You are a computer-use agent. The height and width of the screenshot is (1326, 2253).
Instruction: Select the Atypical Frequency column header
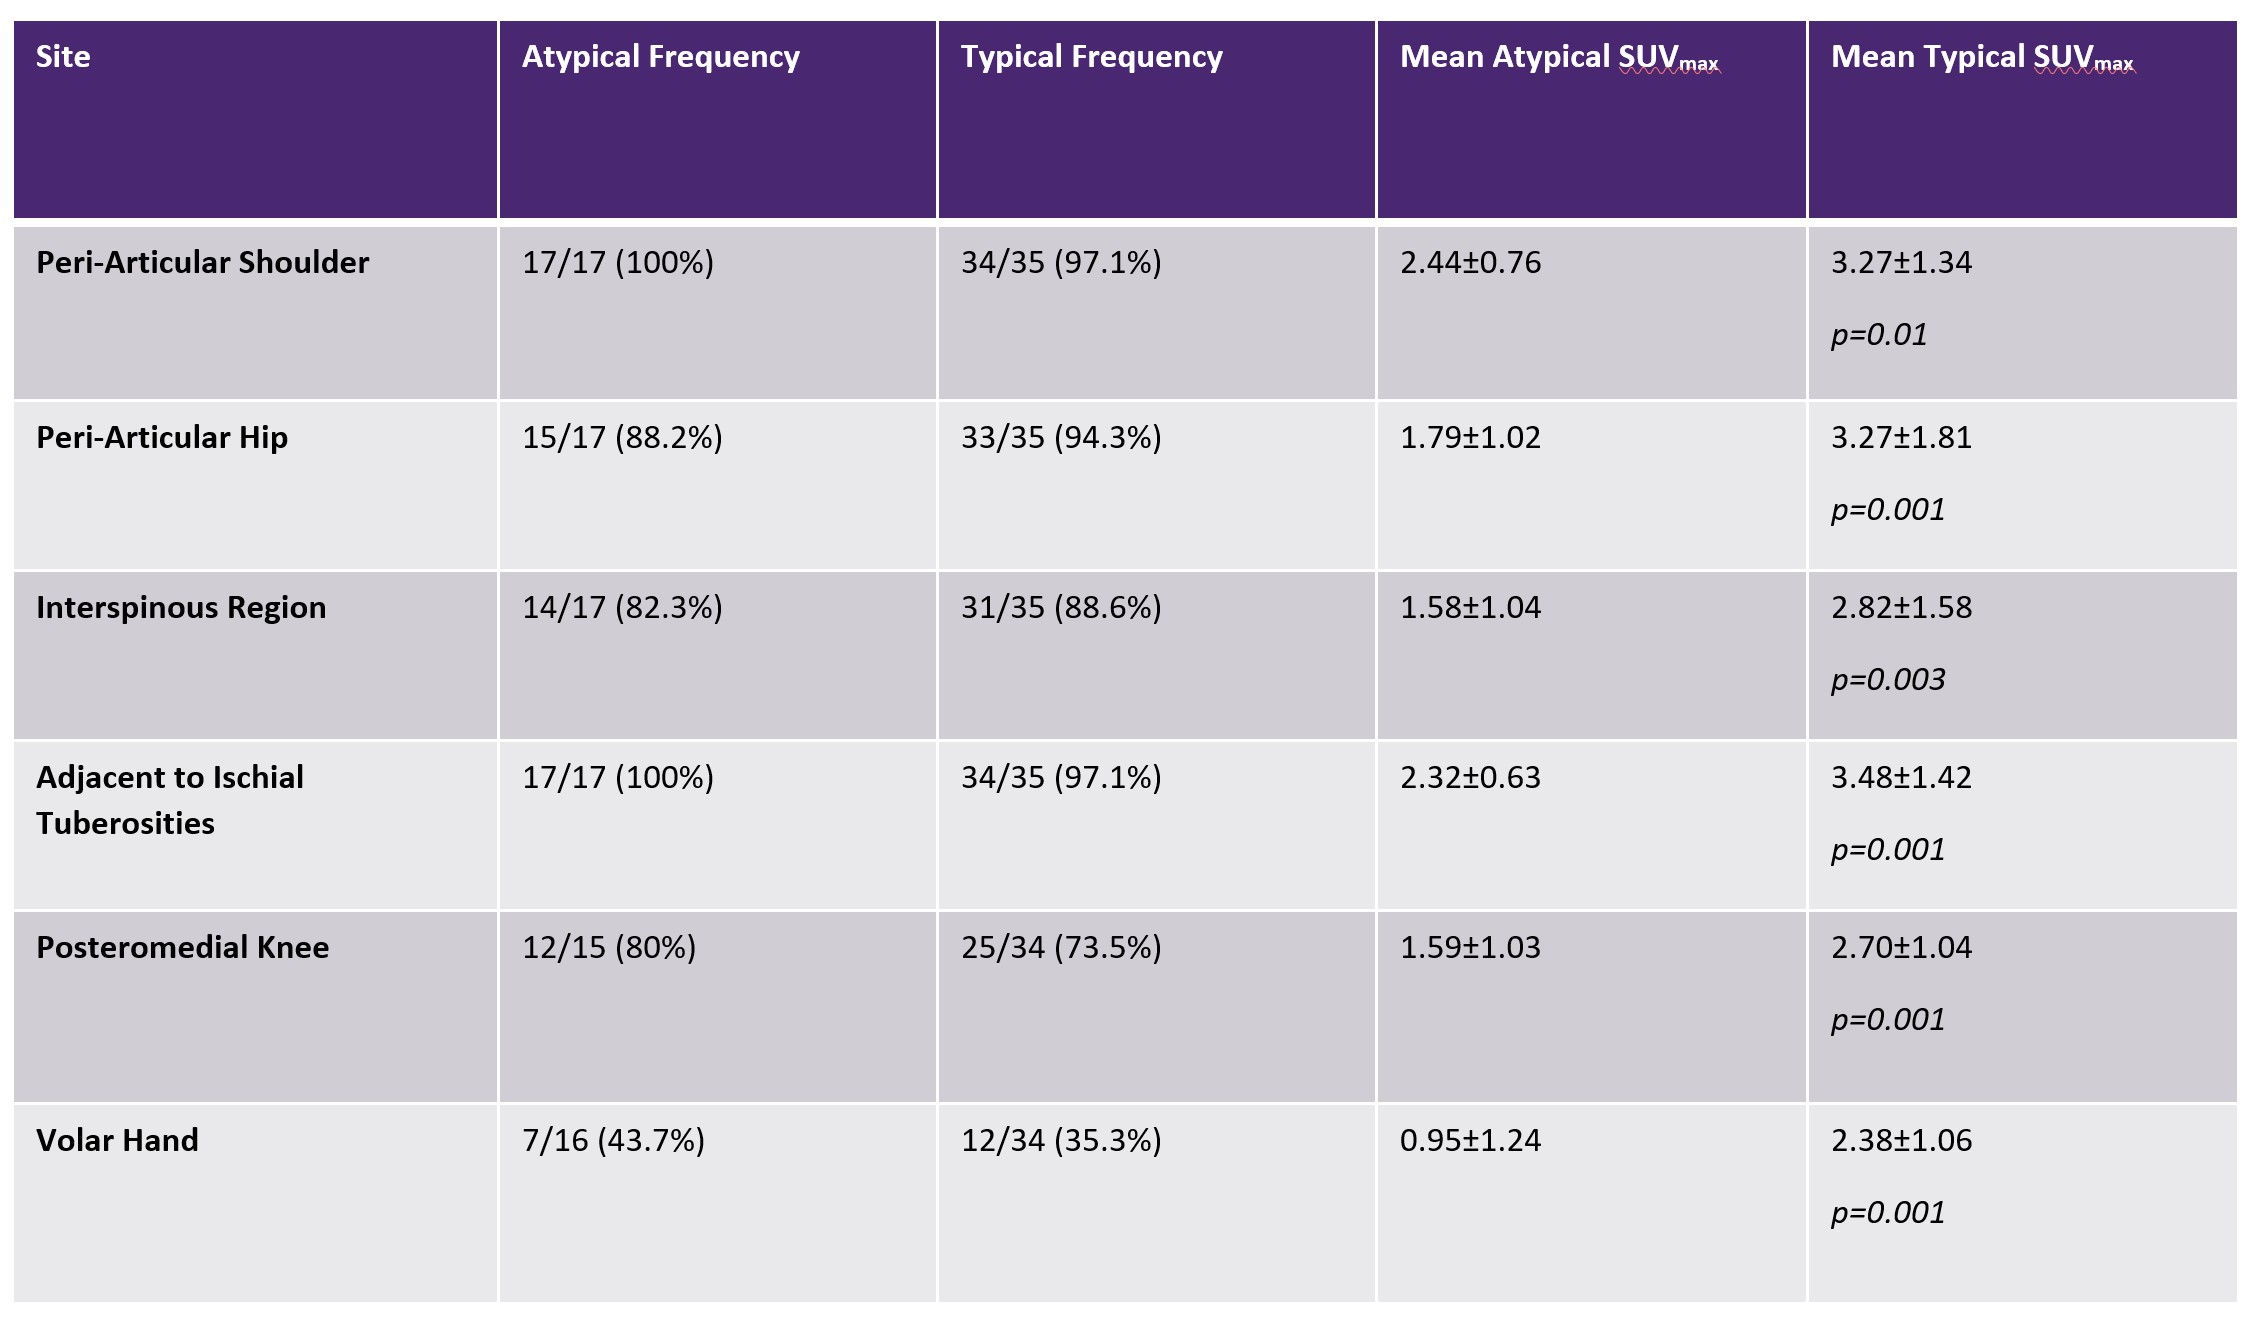[660, 57]
